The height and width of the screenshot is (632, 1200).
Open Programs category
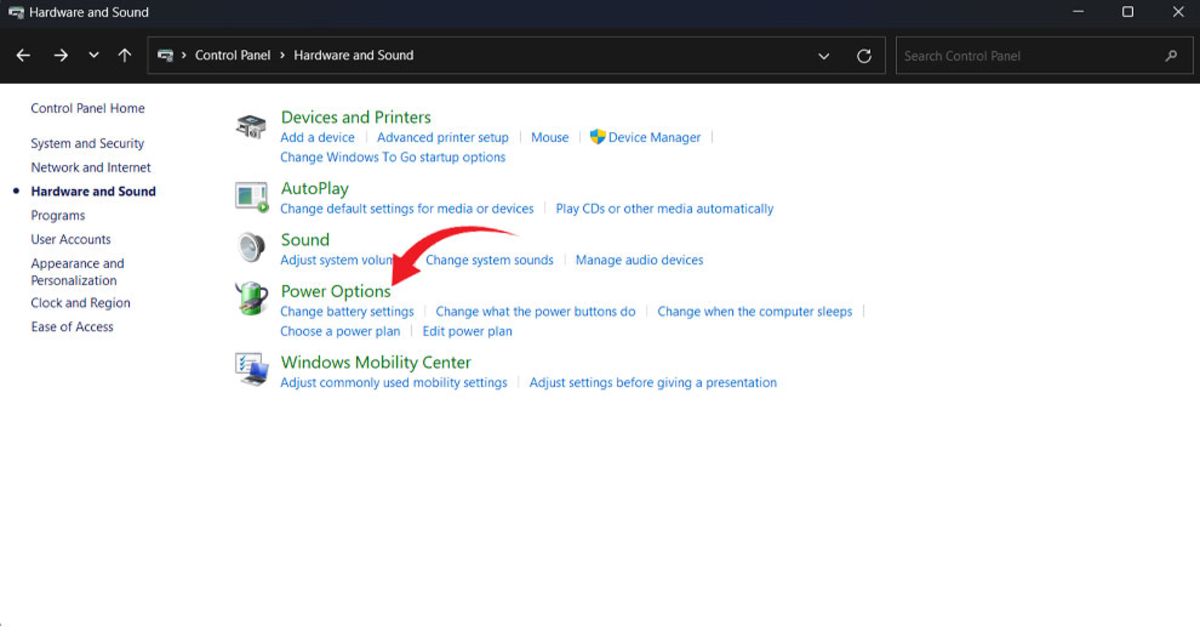(58, 216)
